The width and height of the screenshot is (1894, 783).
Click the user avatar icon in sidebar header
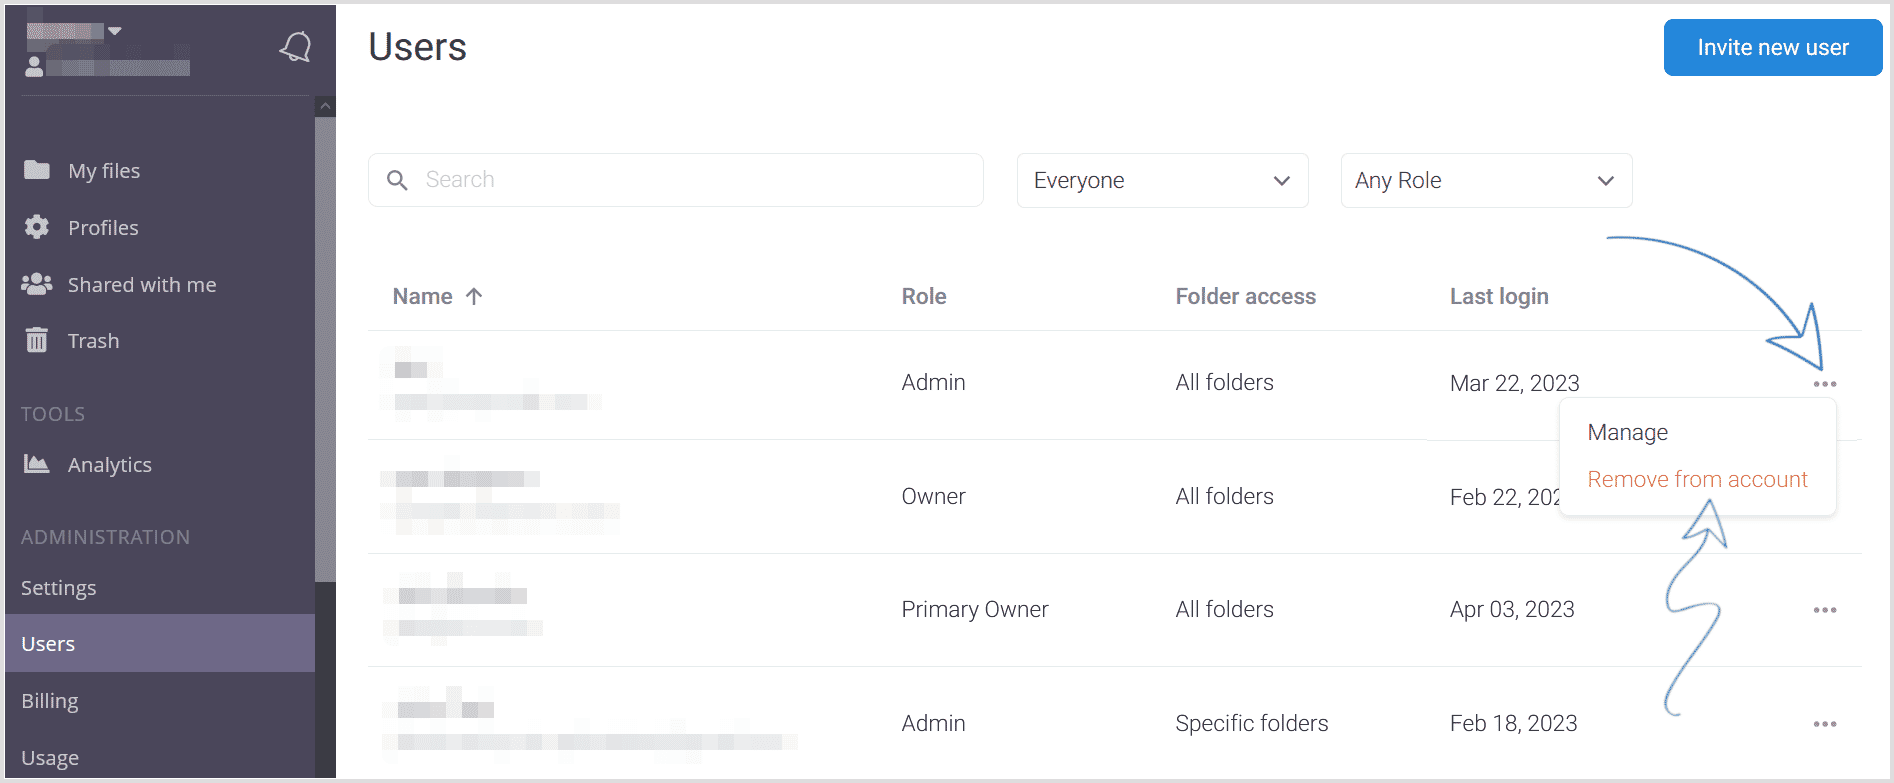(x=34, y=67)
